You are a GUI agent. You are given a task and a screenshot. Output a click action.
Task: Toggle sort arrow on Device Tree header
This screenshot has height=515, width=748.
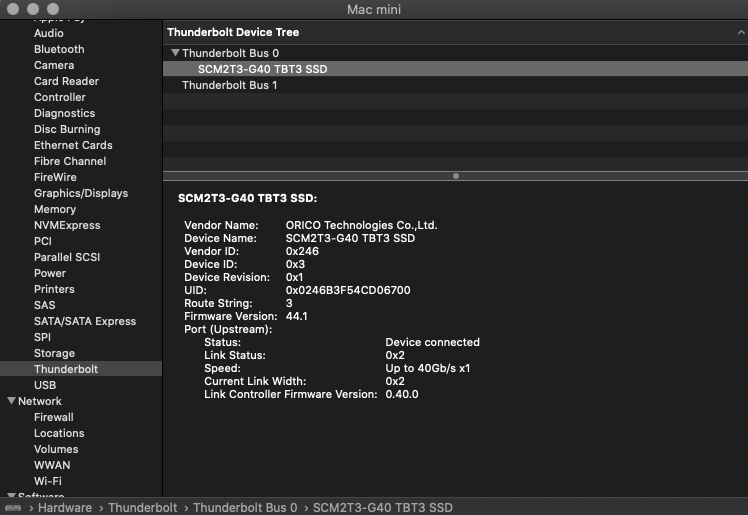click(x=740, y=32)
